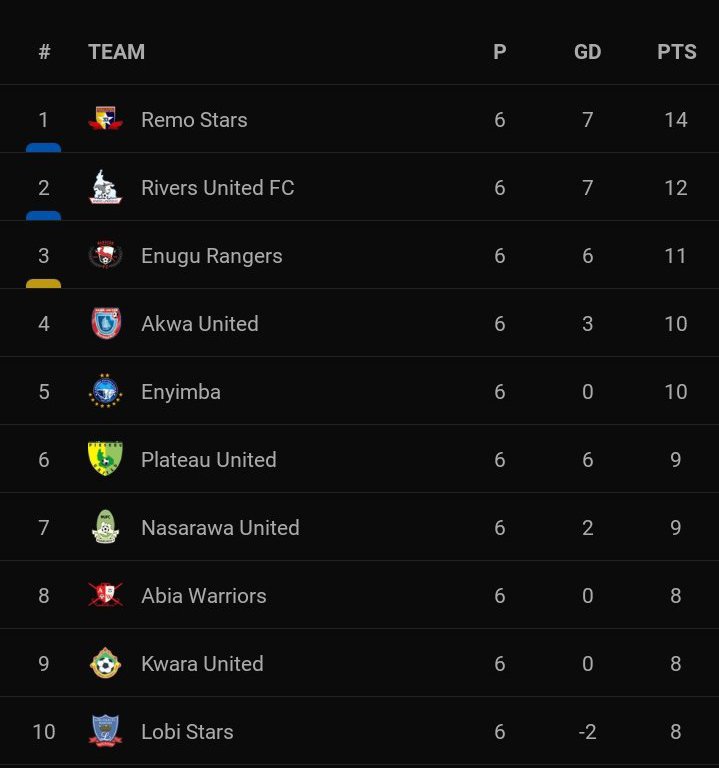Click the Kwara United crest

(105, 664)
